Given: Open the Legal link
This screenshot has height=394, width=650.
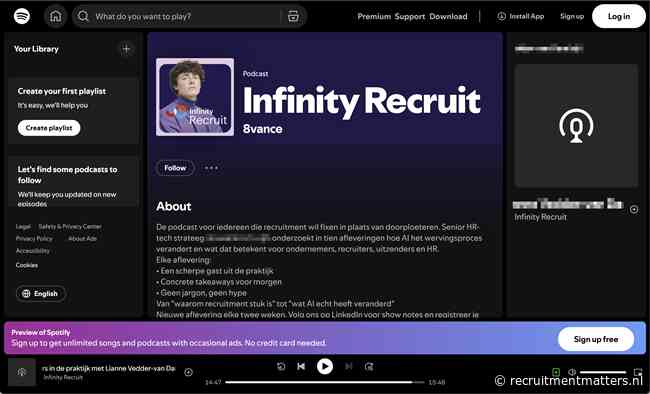Looking at the screenshot, I should 23,226.
